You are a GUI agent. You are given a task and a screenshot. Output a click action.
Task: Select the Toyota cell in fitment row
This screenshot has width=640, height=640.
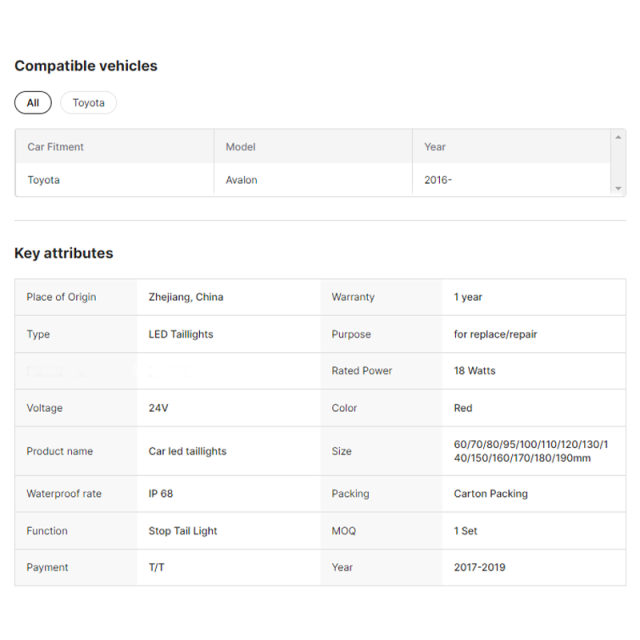44,180
